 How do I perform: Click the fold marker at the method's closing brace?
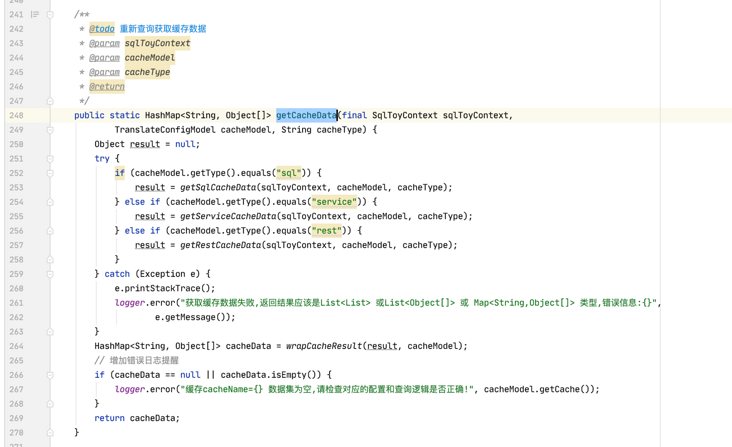click(x=50, y=433)
